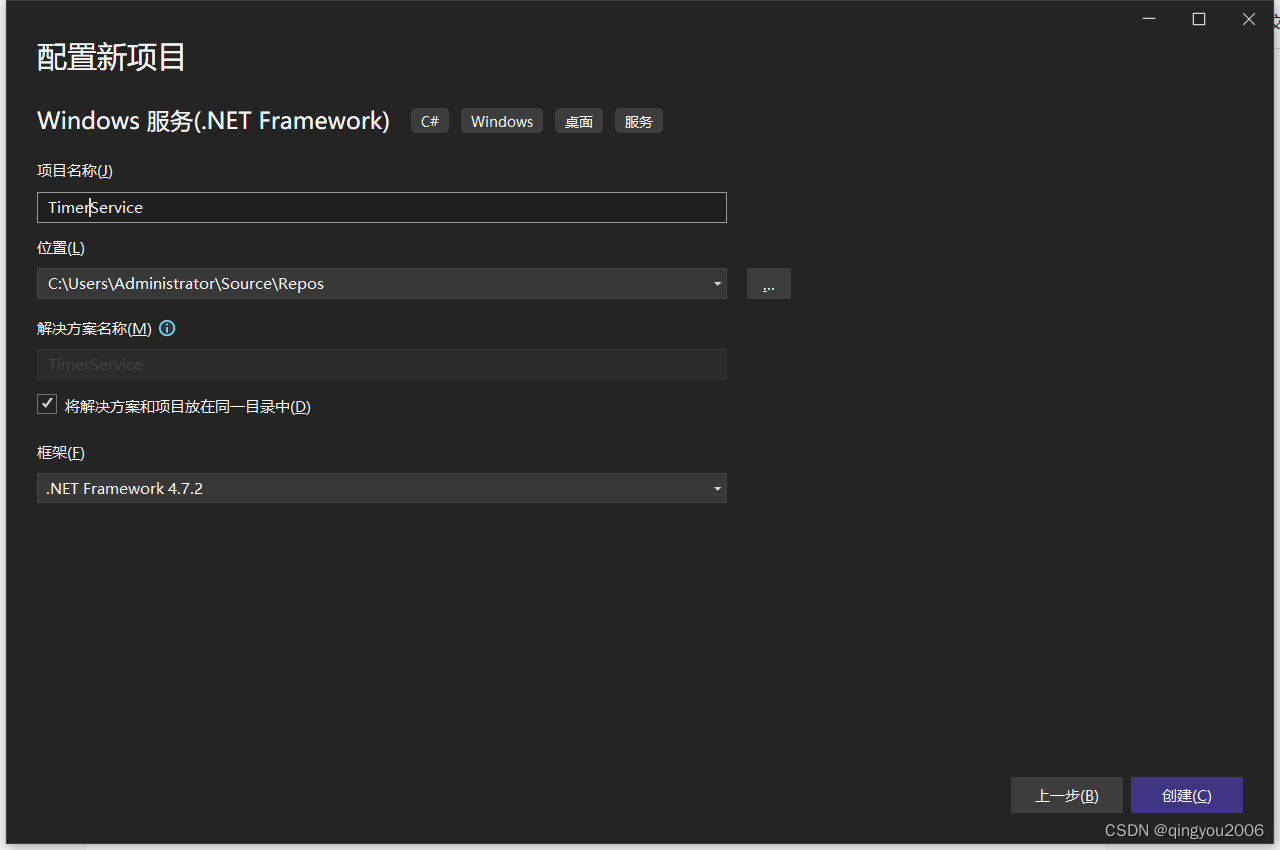Click the 框架(F) label
This screenshot has height=850, width=1280.
coord(61,453)
